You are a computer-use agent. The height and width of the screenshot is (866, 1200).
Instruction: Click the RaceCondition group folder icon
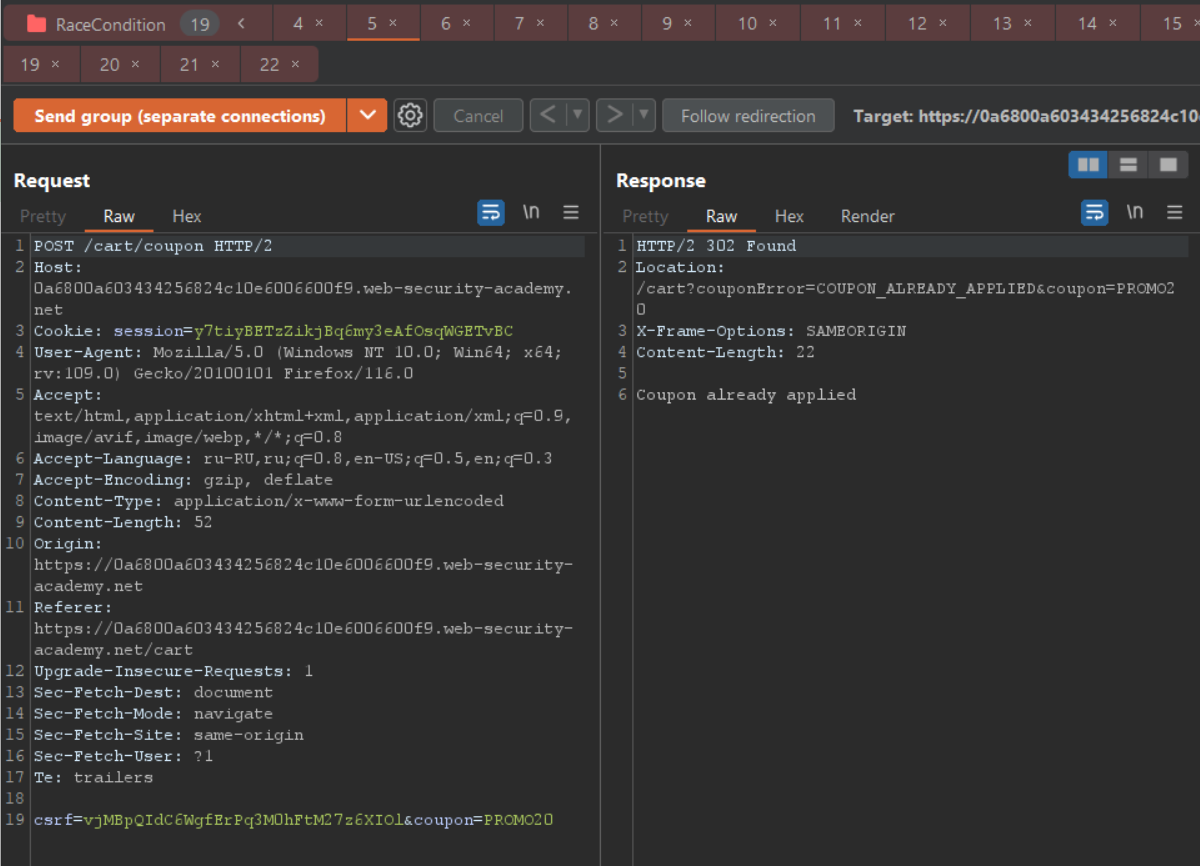click(x=37, y=24)
